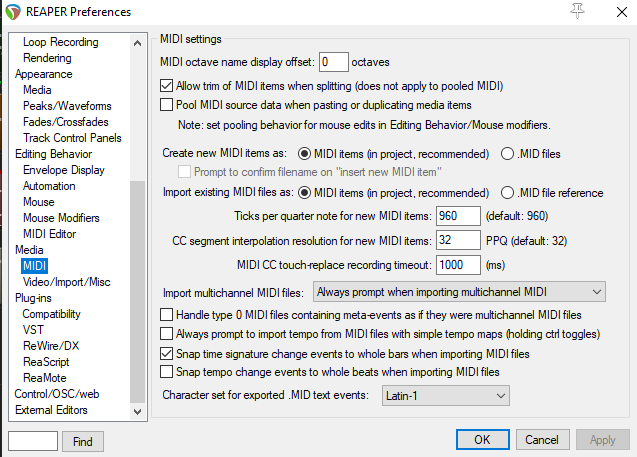637x457 pixels.
Task: Open ReWire/DX preferences page
Action: click(x=51, y=346)
